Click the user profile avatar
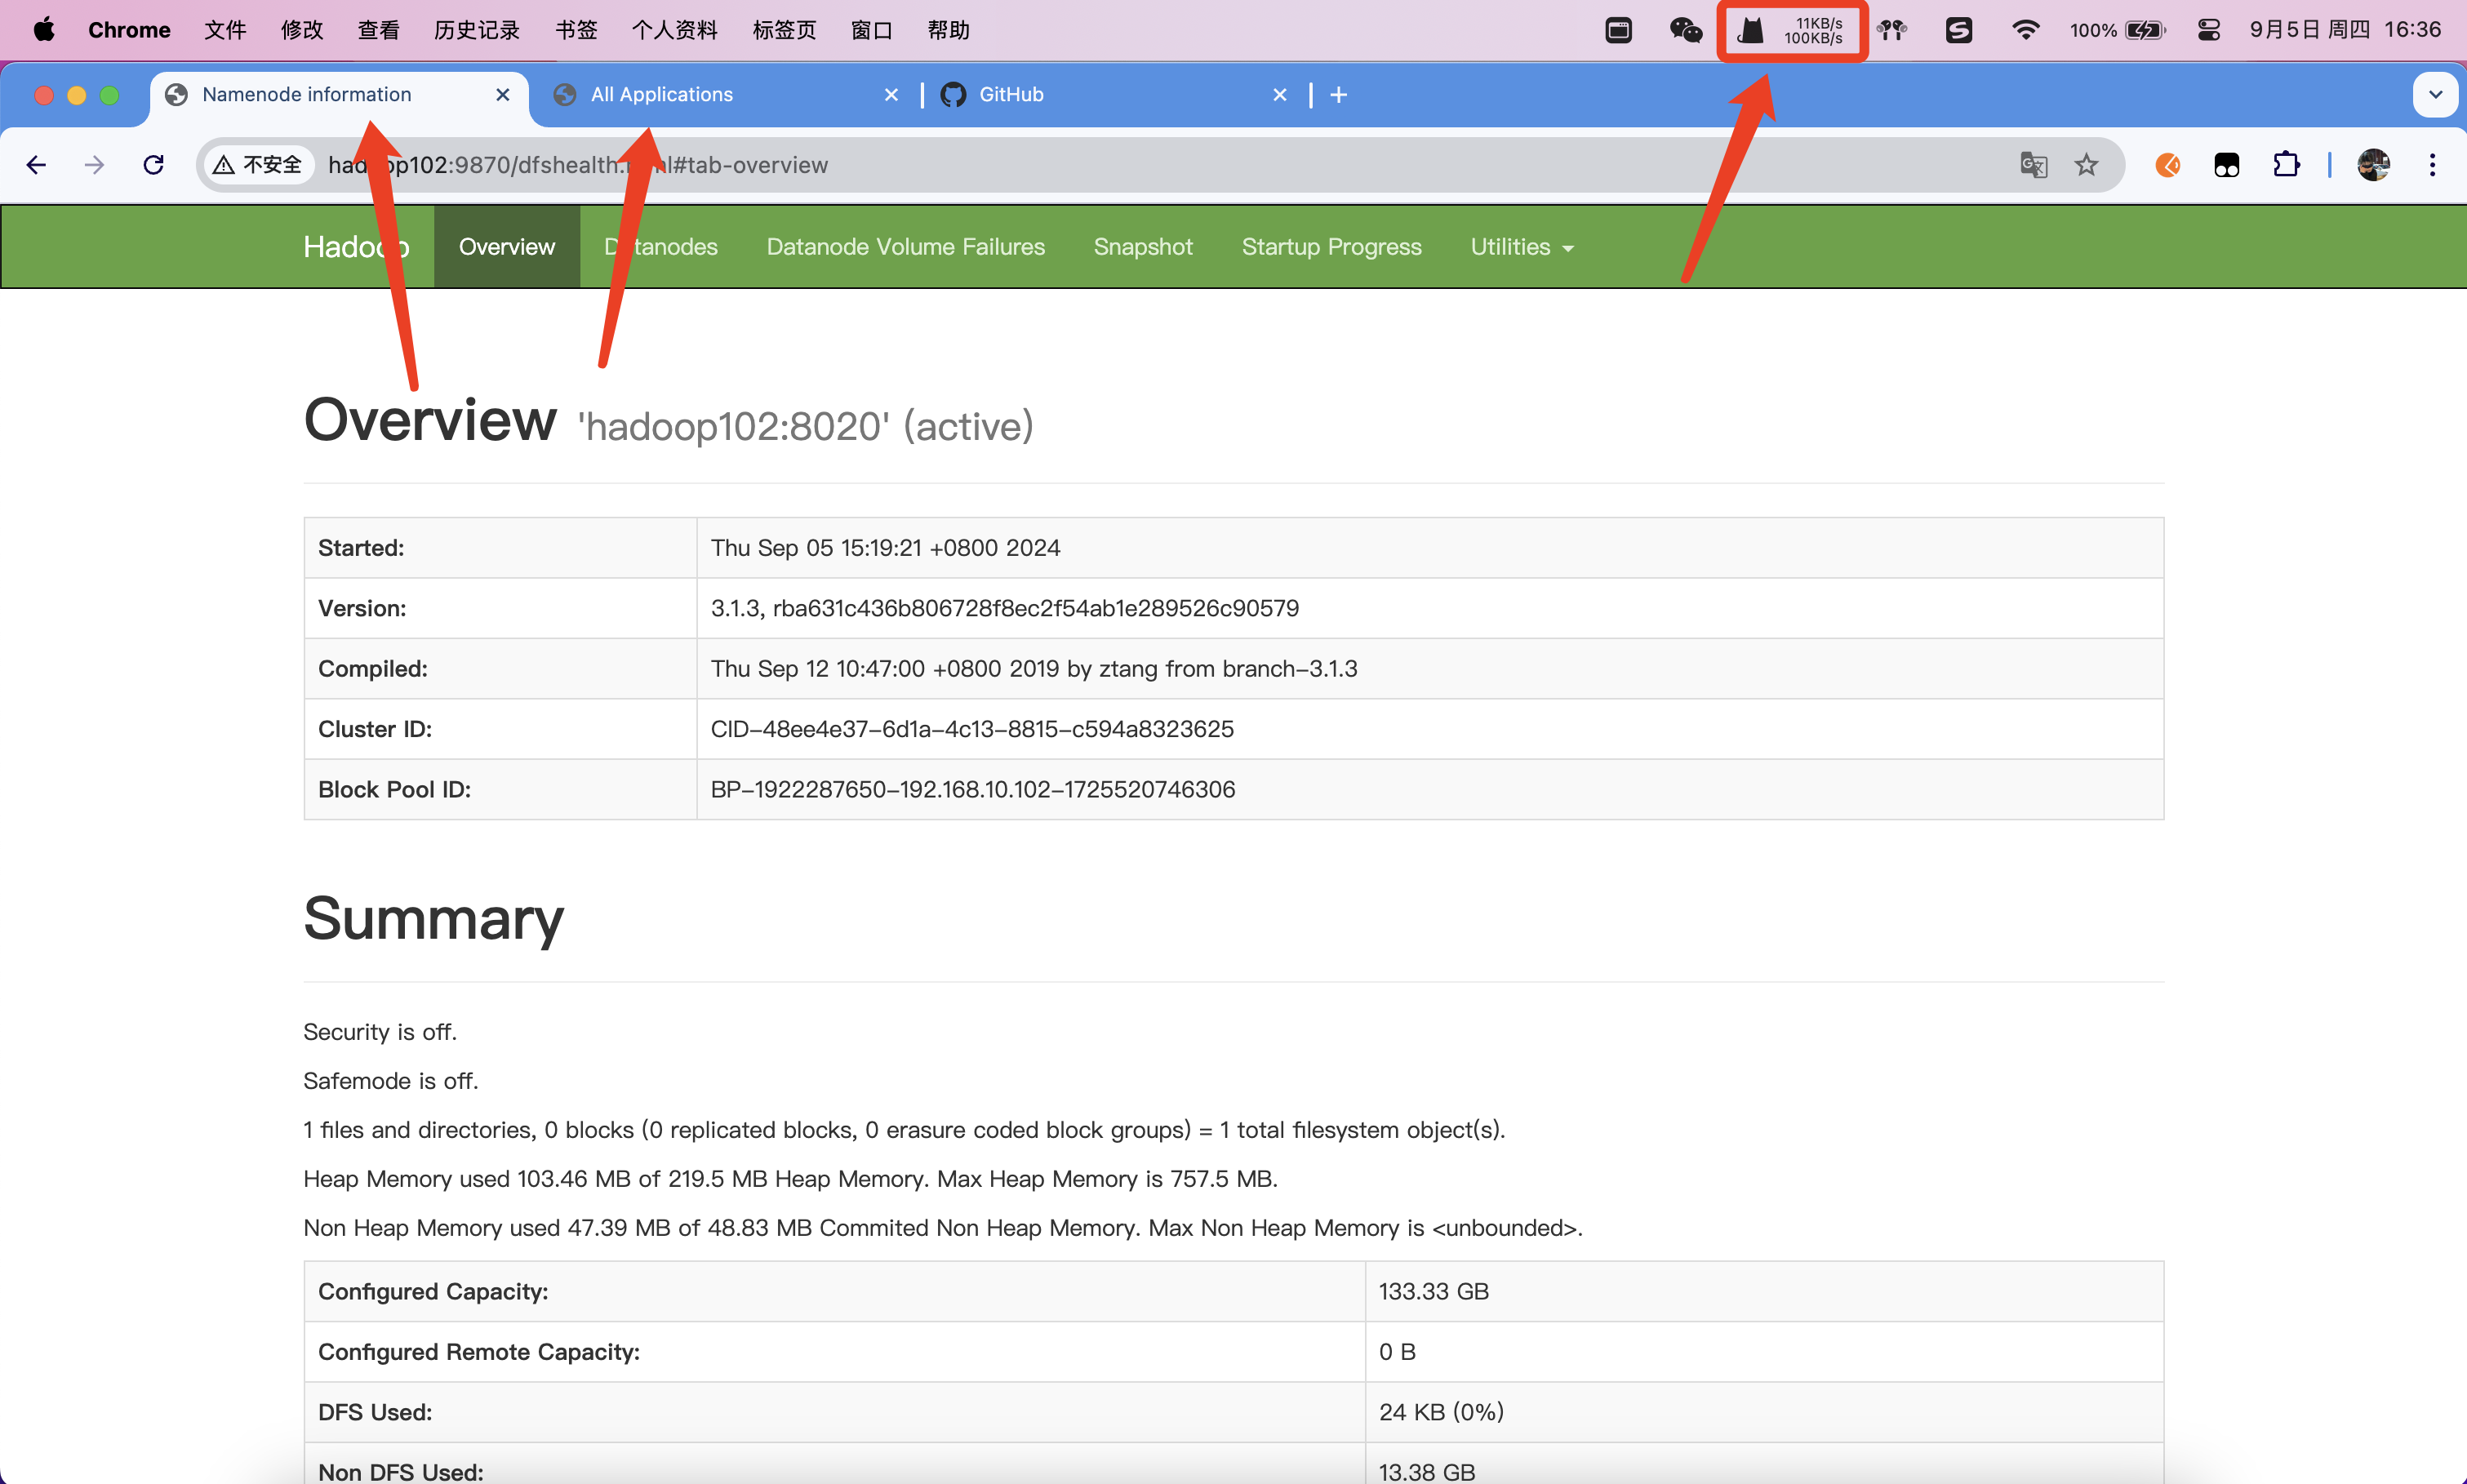Image resolution: width=2467 pixels, height=1484 pixels. pyautogui.click(x=2373, y=165)
